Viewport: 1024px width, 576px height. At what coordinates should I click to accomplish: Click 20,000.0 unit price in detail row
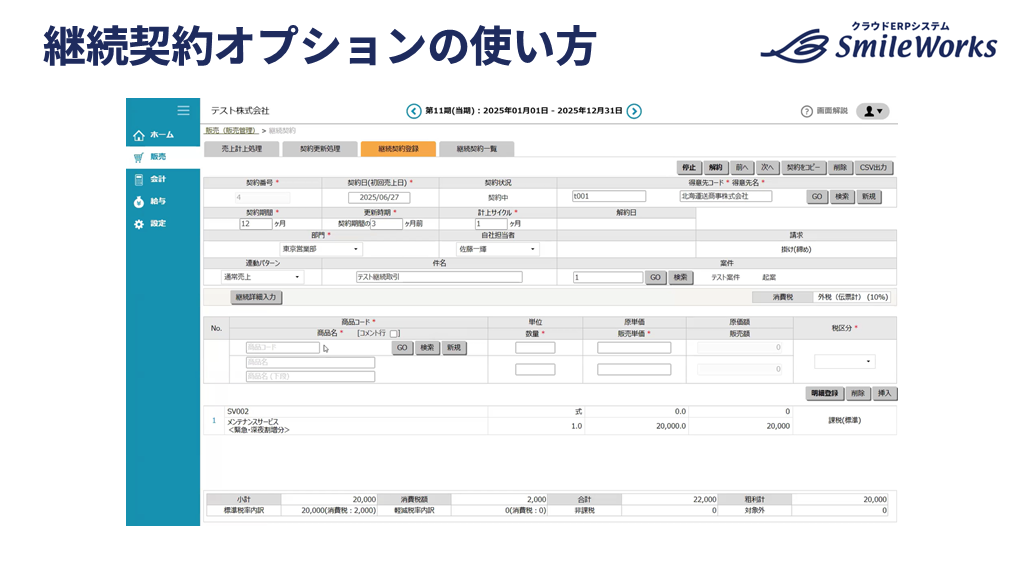pyautogui.click(x=671, y=426)
